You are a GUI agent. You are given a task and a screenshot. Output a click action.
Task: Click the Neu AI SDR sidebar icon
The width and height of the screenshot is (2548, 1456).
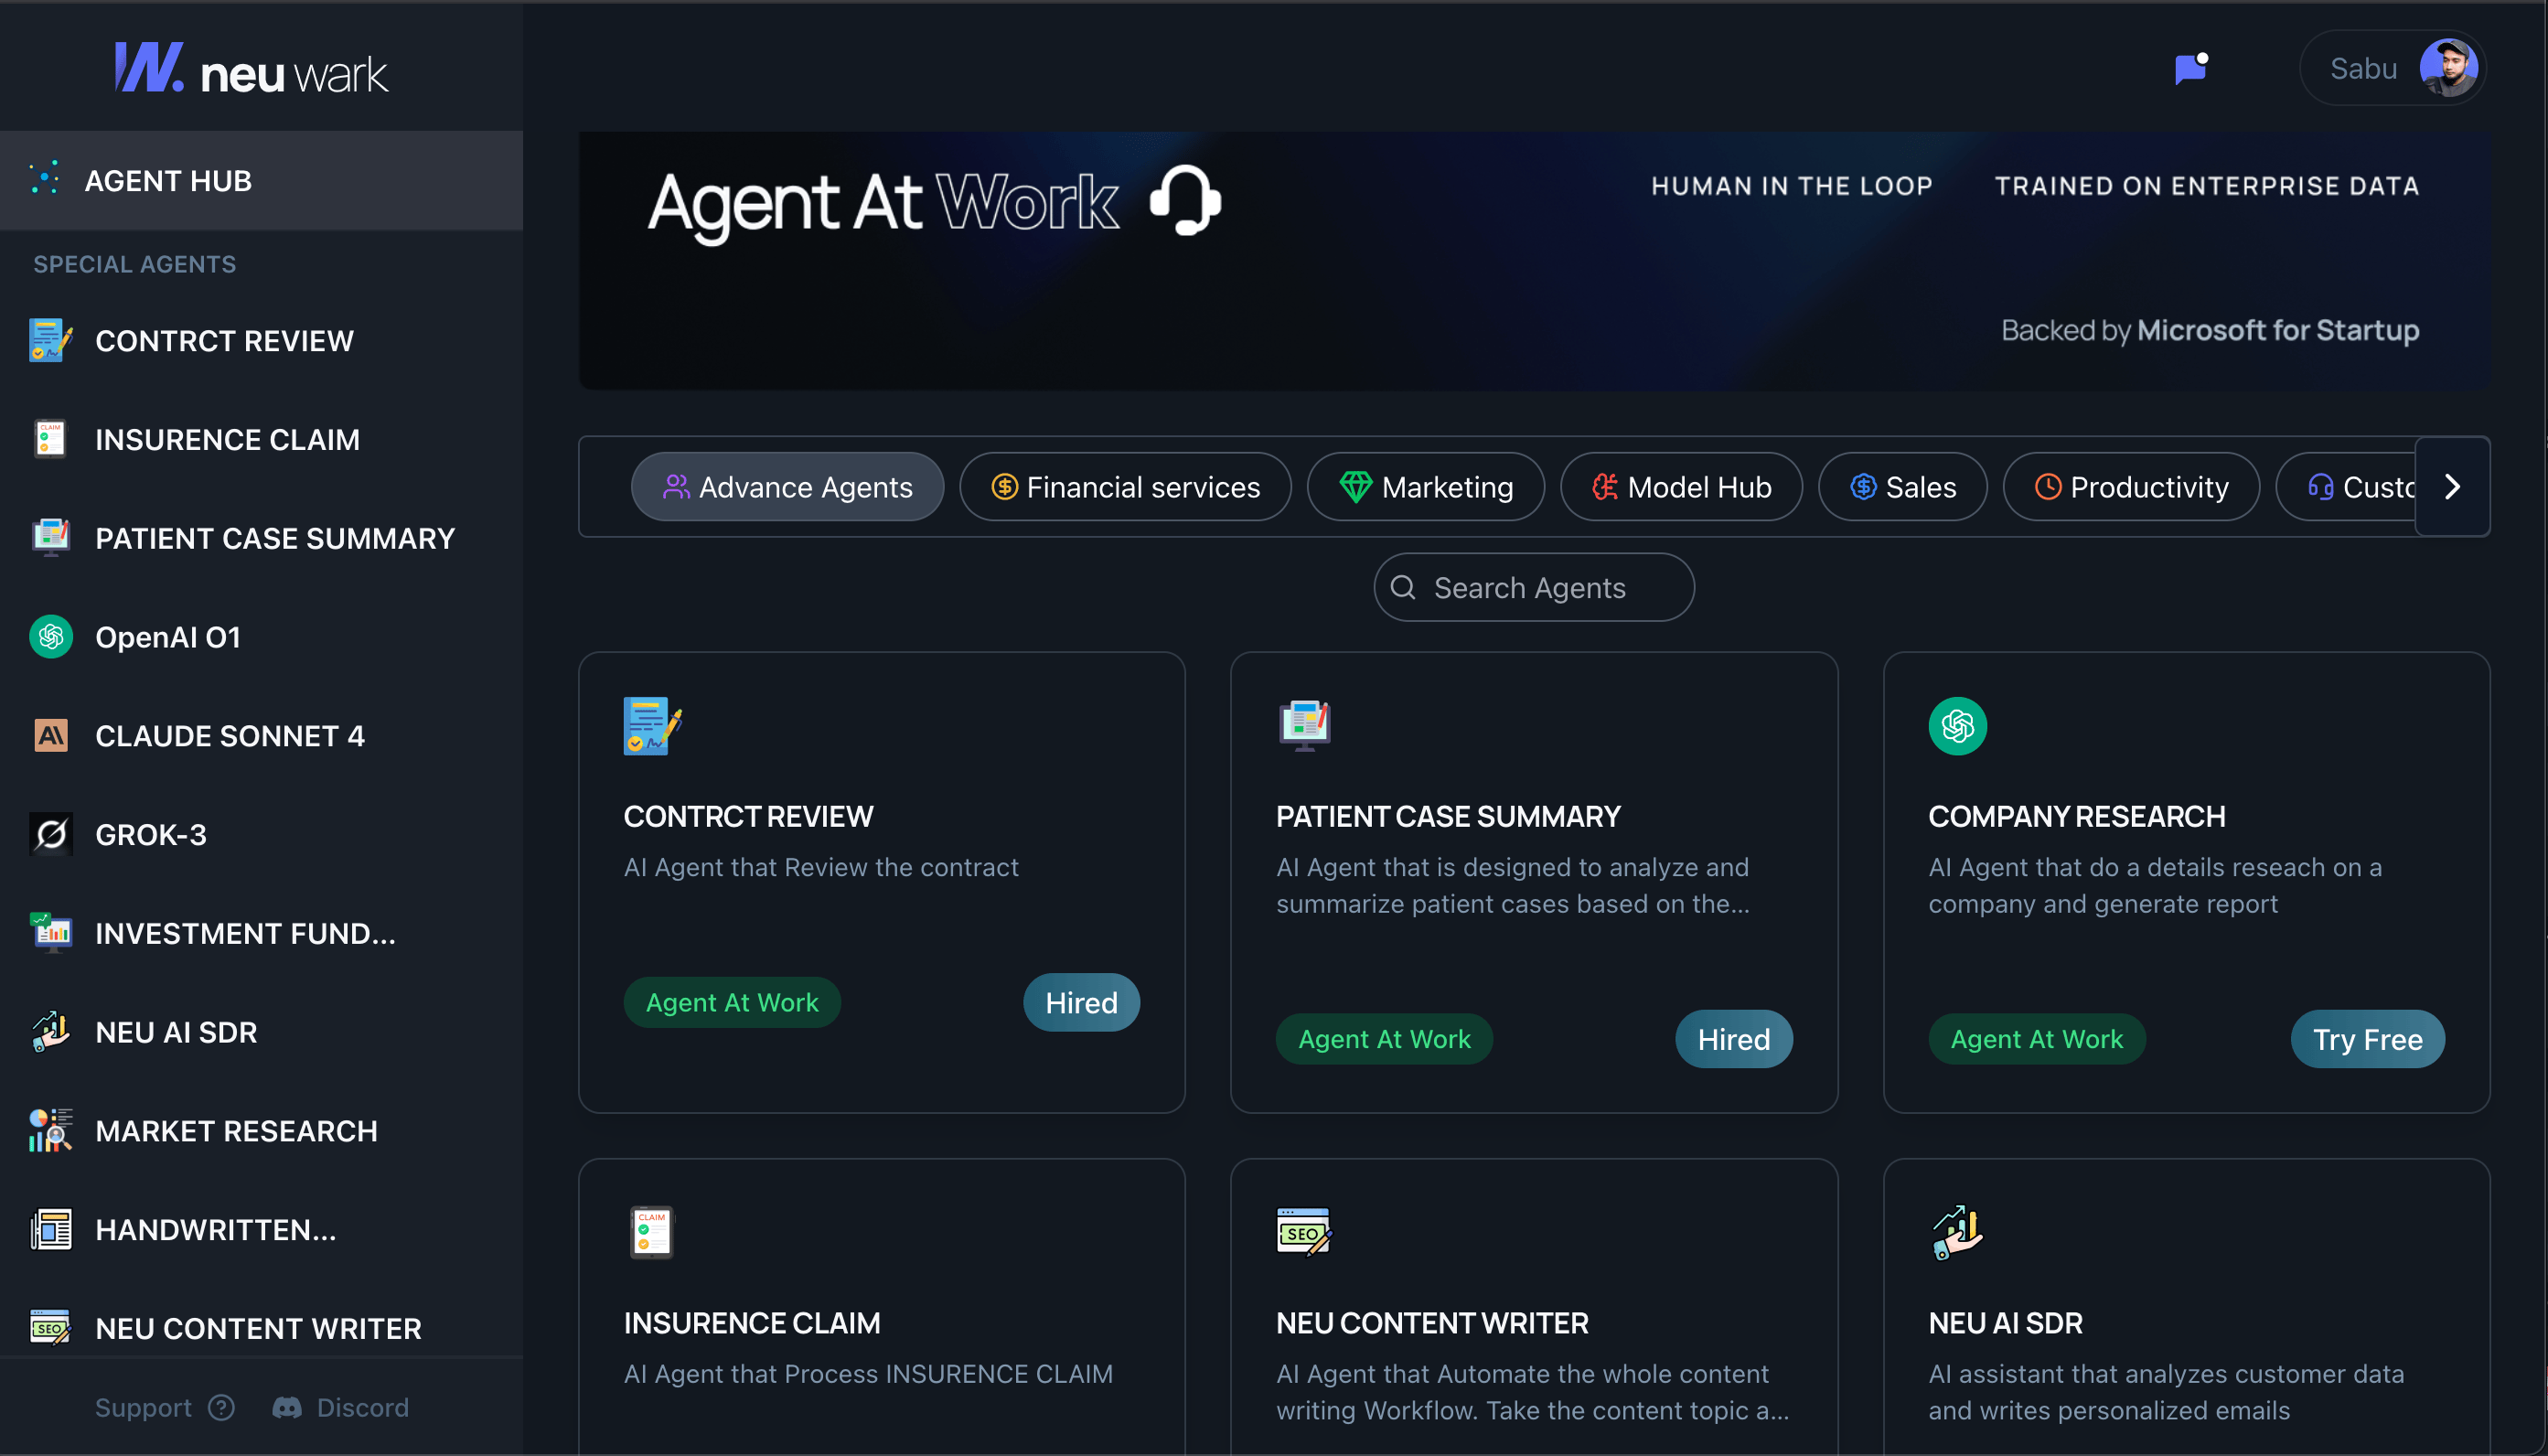(51, 1031)
